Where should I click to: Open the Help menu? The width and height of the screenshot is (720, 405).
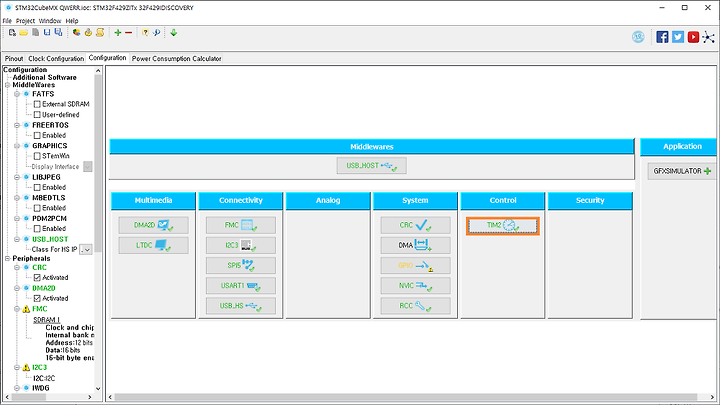[x=72, y=21]
